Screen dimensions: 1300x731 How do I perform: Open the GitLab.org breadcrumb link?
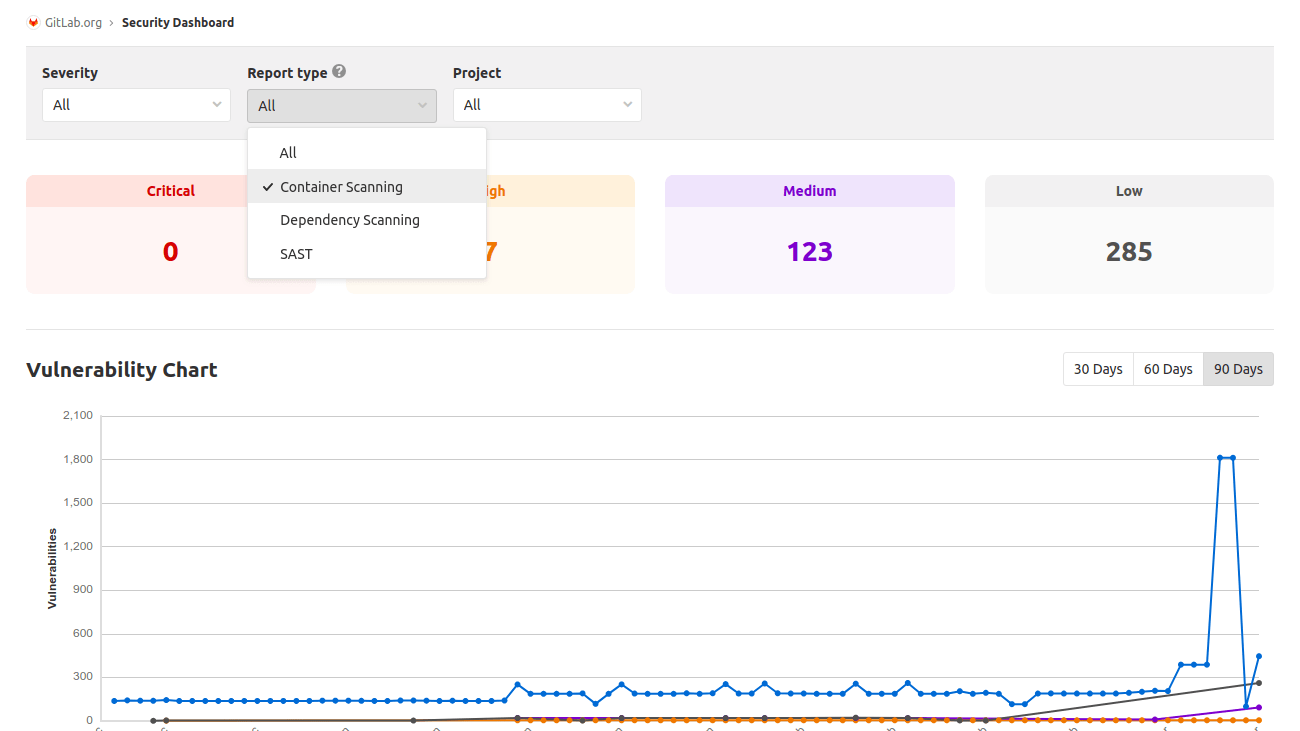point(74,21)
